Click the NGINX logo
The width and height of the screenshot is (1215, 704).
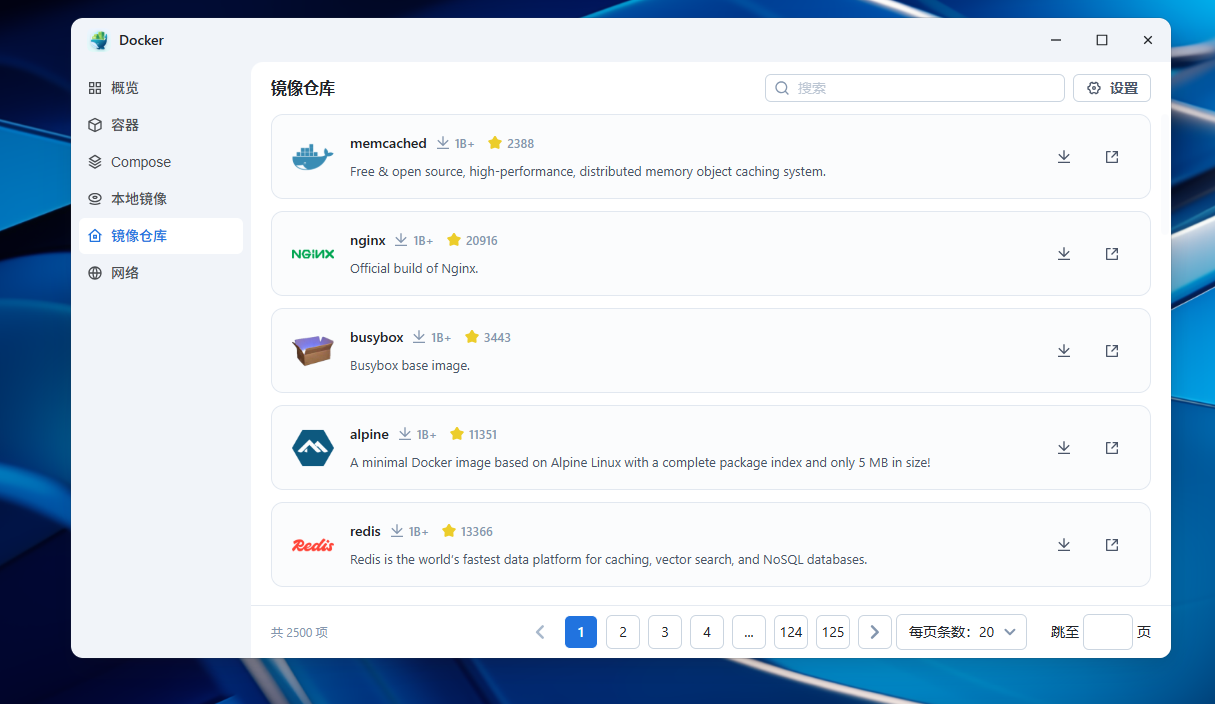pyautogui.click(x=312, y=254)
